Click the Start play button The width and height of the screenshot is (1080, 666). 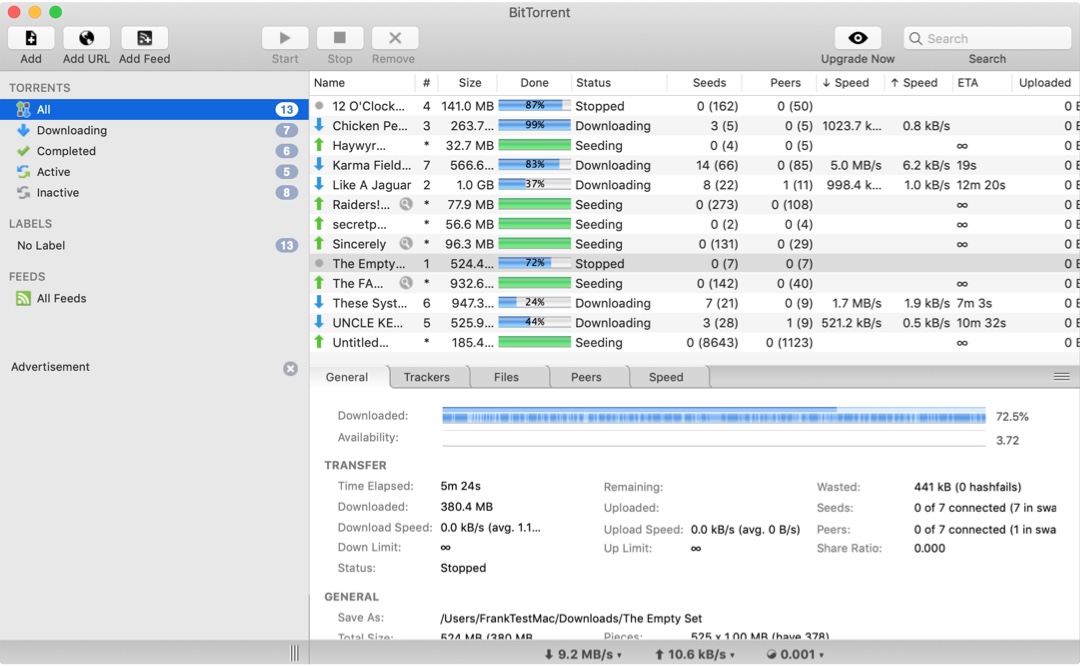(284, 38)
